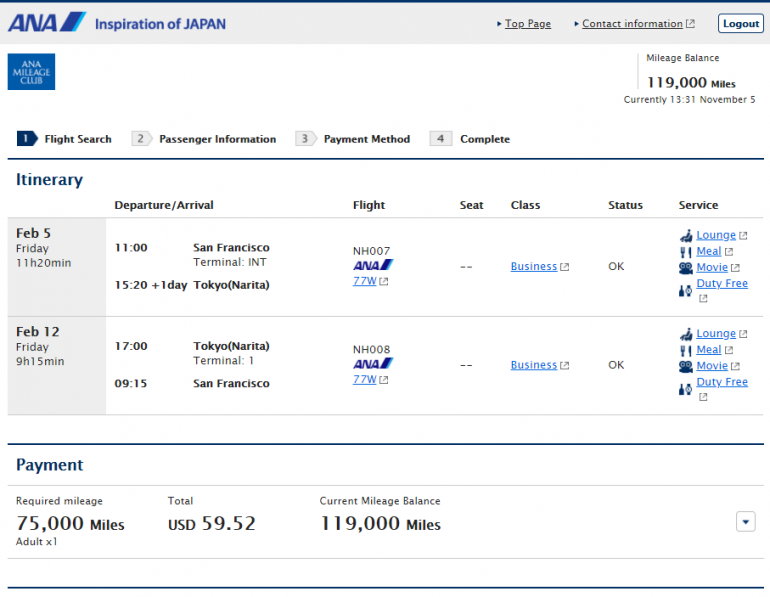Click Meal icon for flight NH007
The image size is (770, 597).
(686, 252)
